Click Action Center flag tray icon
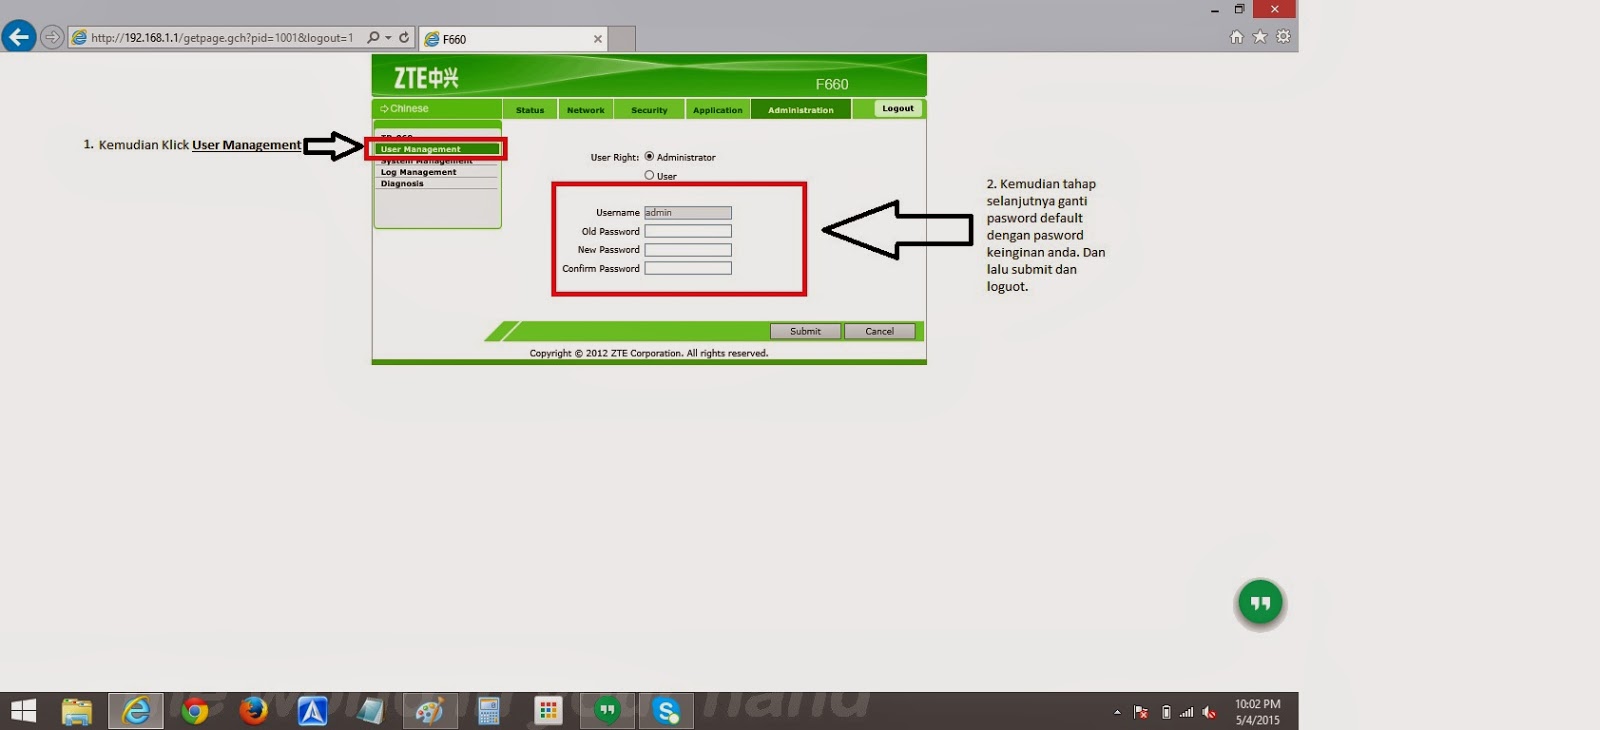The width and height of the screenshot is (1600, 730). 1140,712
